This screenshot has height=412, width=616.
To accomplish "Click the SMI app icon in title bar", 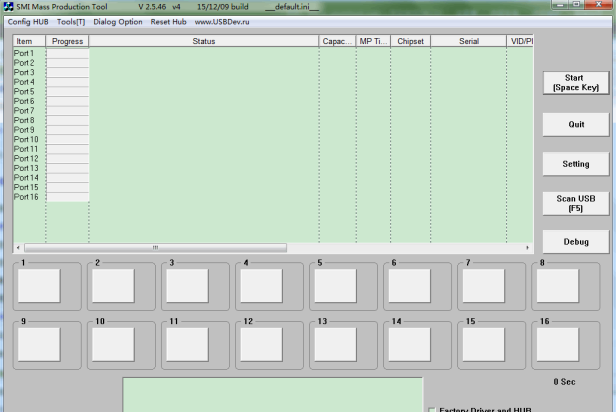I will (x=10, y=7).
